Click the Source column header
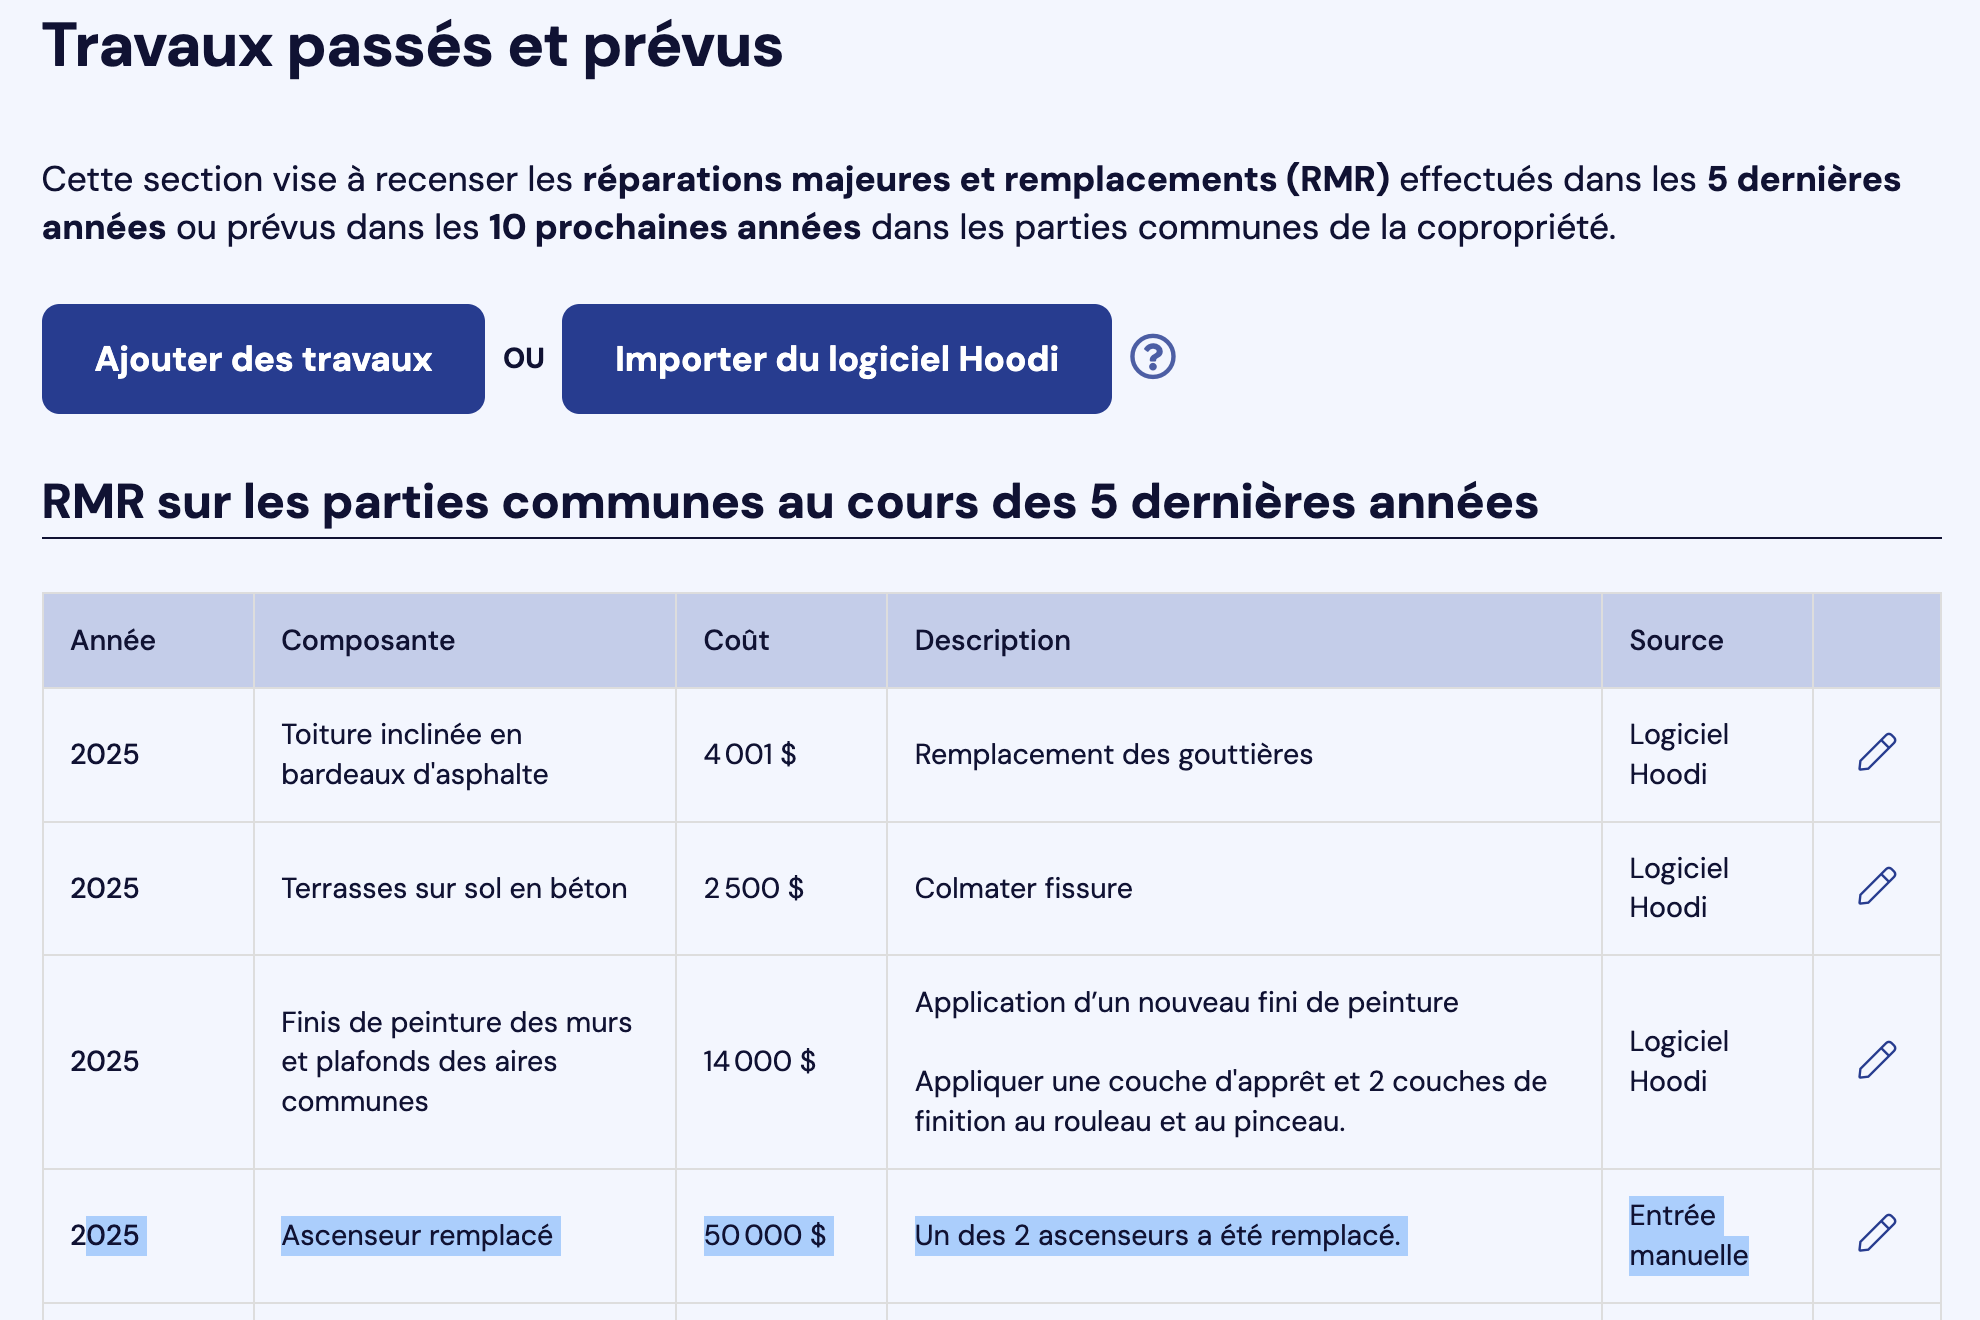1980x1320 pixels. click(1676, 640)
